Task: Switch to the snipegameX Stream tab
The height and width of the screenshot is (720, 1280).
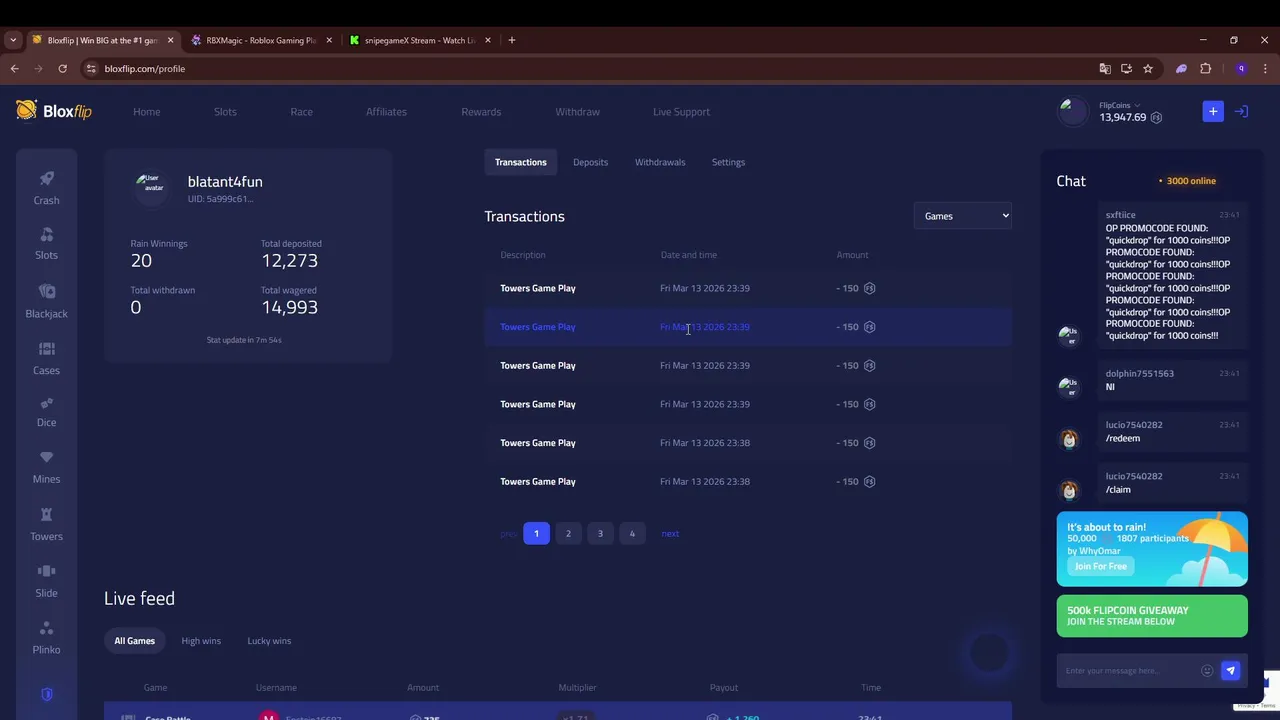Action: [419, 40]
